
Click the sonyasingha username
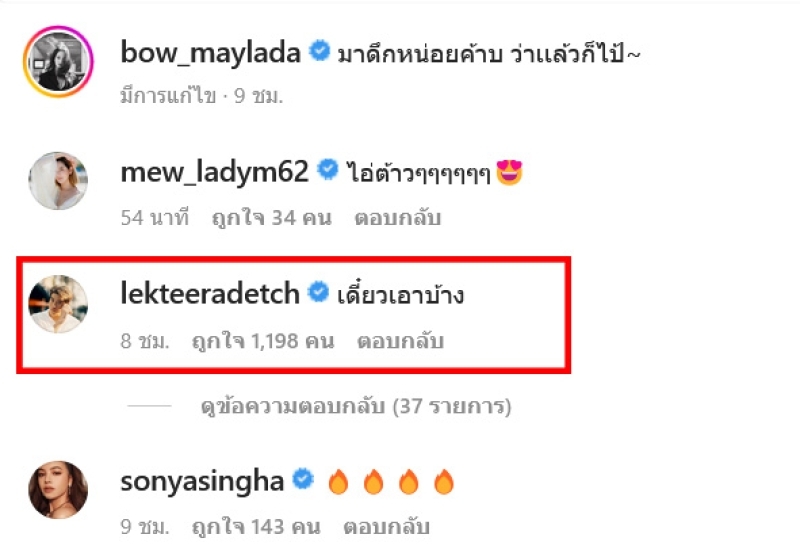(202, 482)
